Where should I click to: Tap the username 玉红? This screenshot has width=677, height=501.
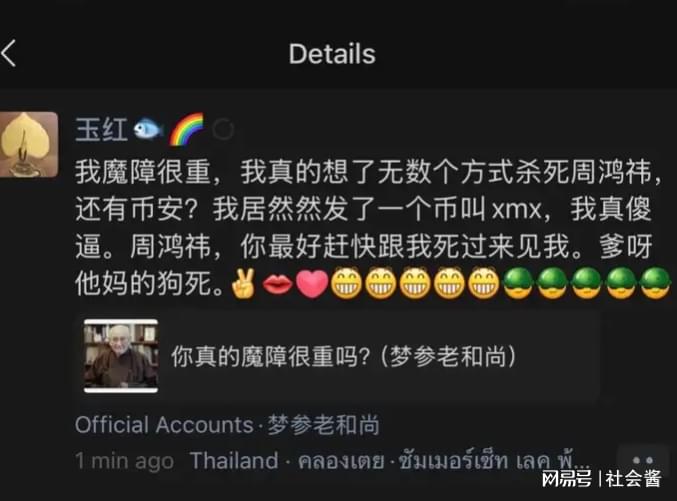(x=101, y=129)
